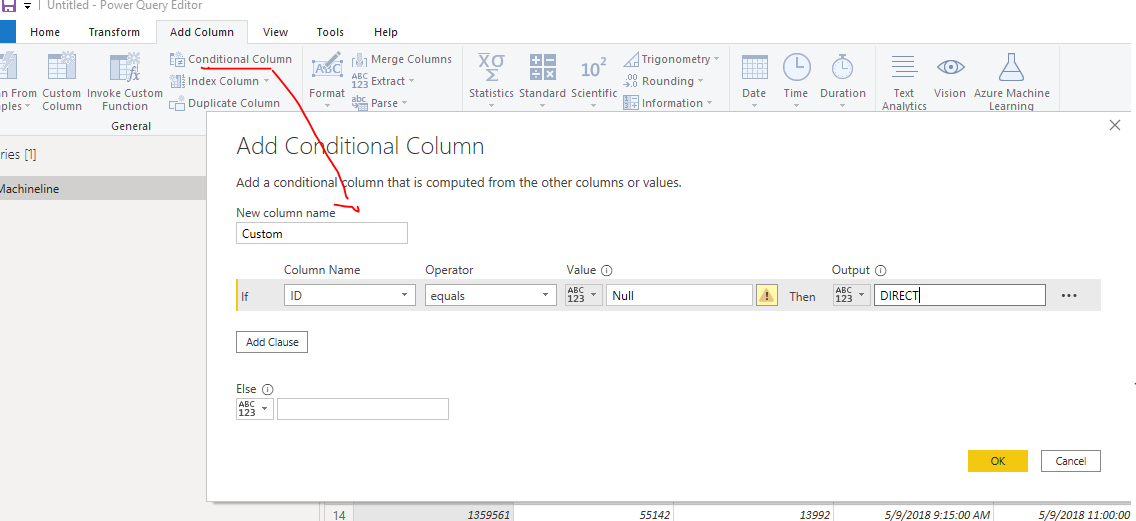The image size is (1136, 521).
Task: Select the Add Column tab
Action: coord(201,32)
